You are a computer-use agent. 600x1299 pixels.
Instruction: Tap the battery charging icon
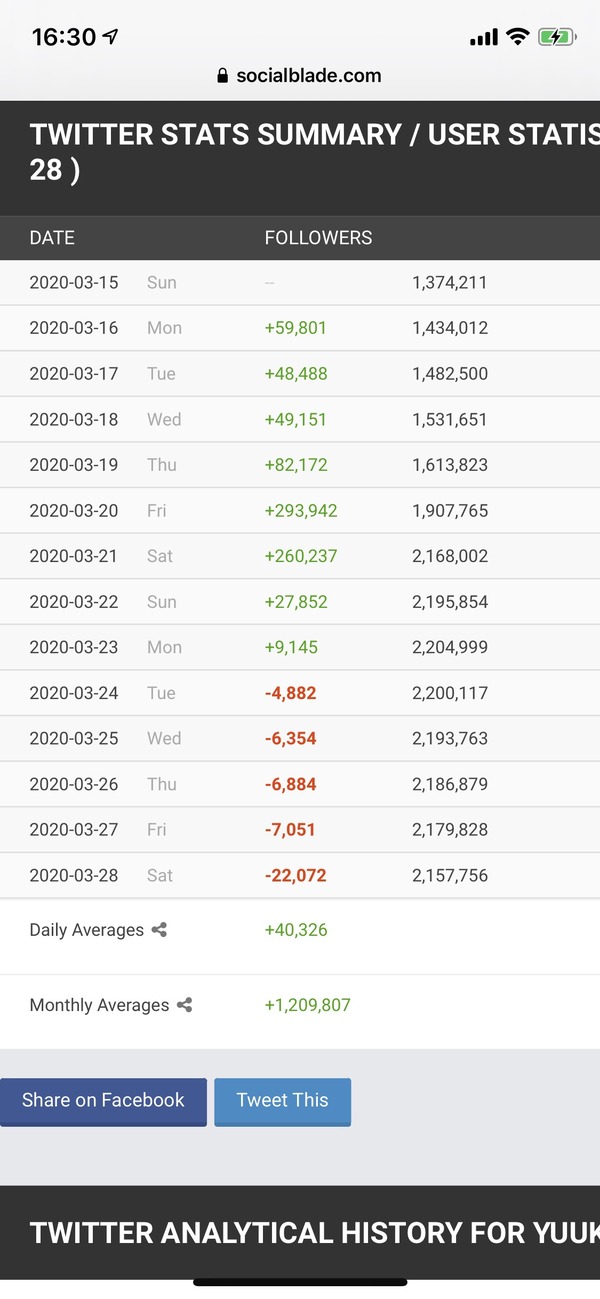556,37
